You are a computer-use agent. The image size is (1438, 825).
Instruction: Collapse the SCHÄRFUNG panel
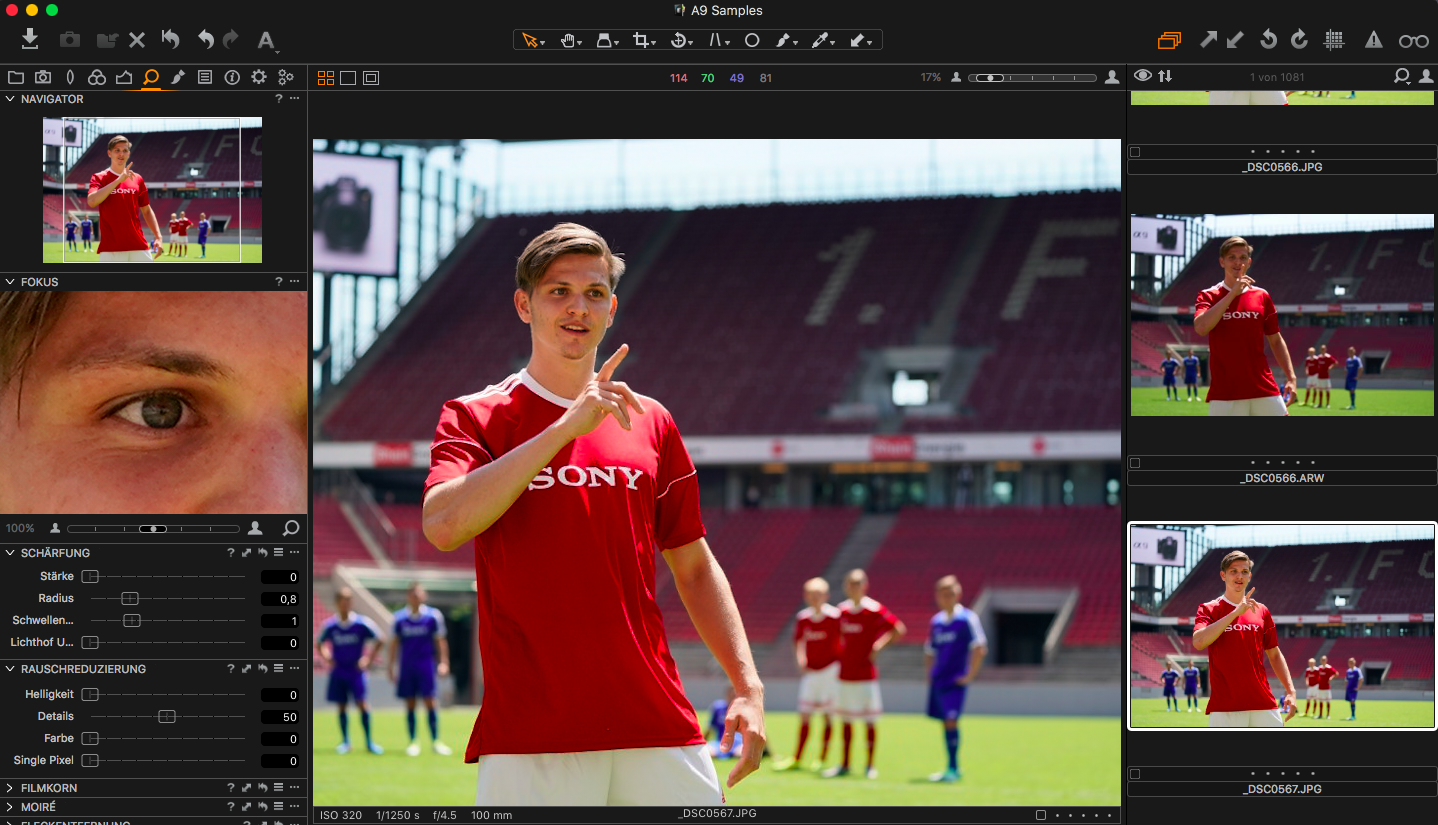(x=11, y=552)
